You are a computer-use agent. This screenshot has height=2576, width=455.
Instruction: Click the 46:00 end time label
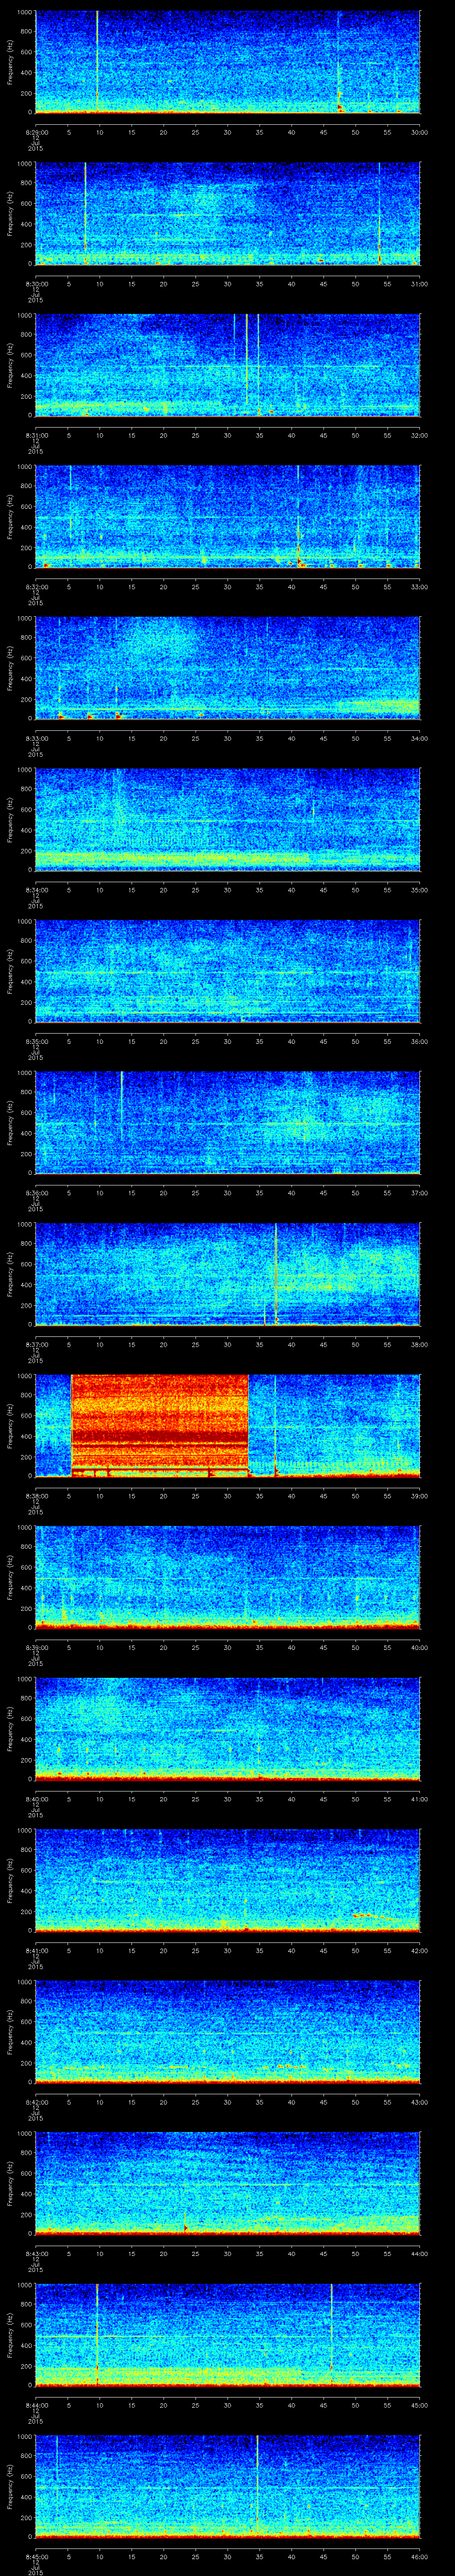419,2557
